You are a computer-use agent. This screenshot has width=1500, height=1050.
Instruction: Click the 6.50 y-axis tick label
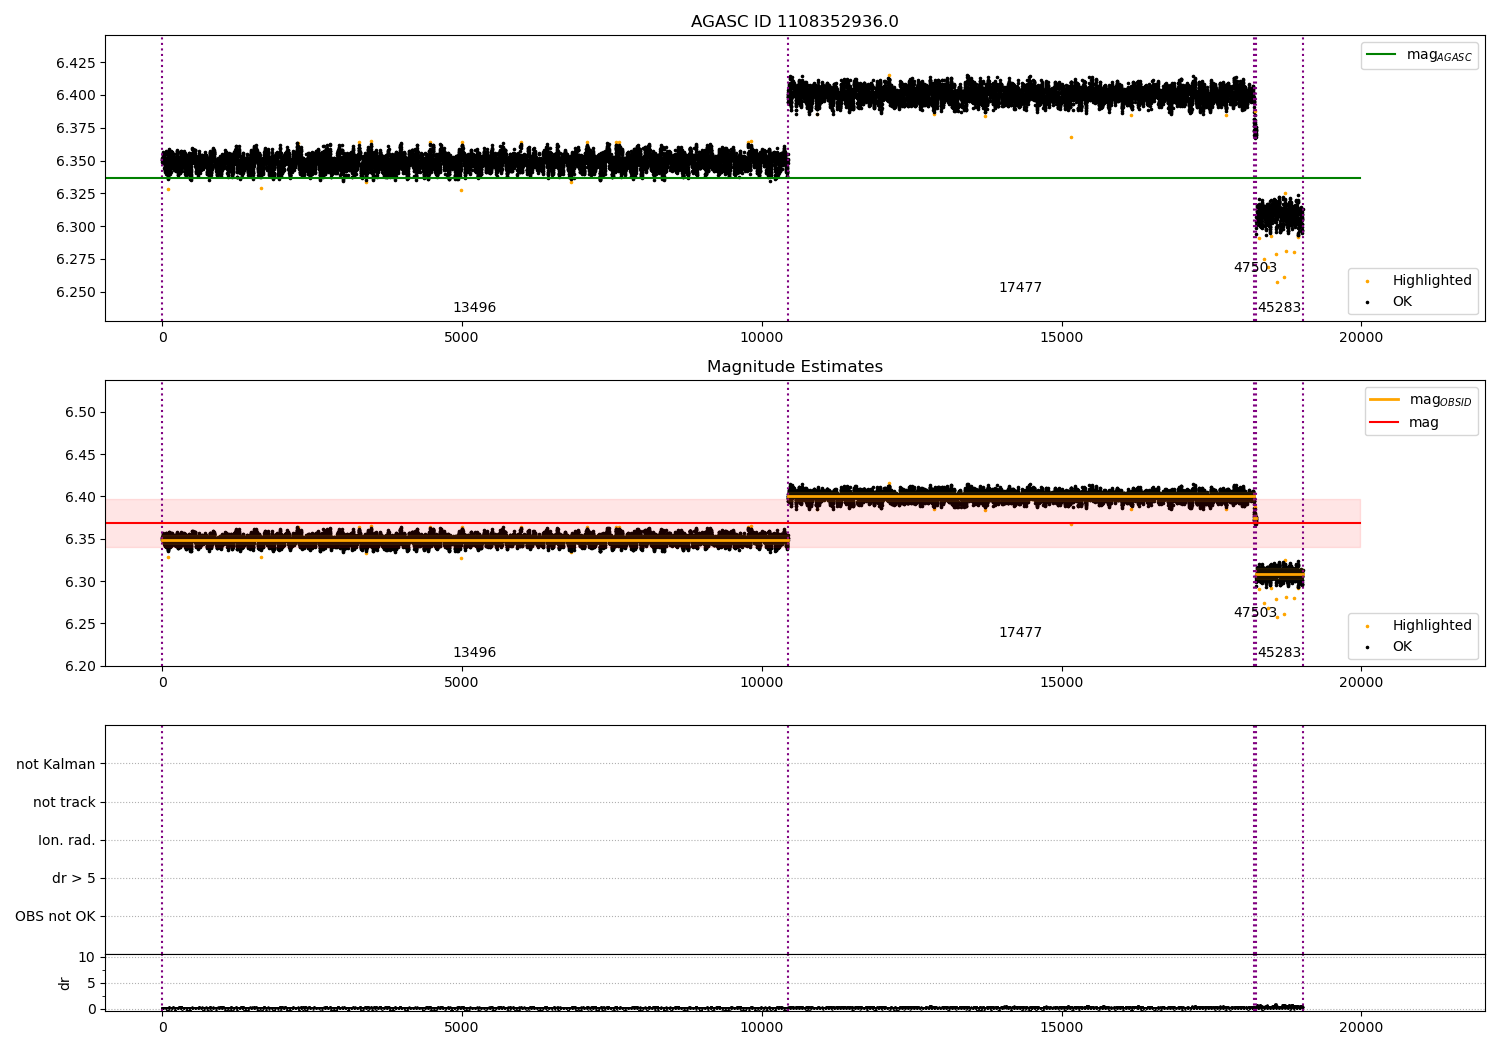pos(80,412)
